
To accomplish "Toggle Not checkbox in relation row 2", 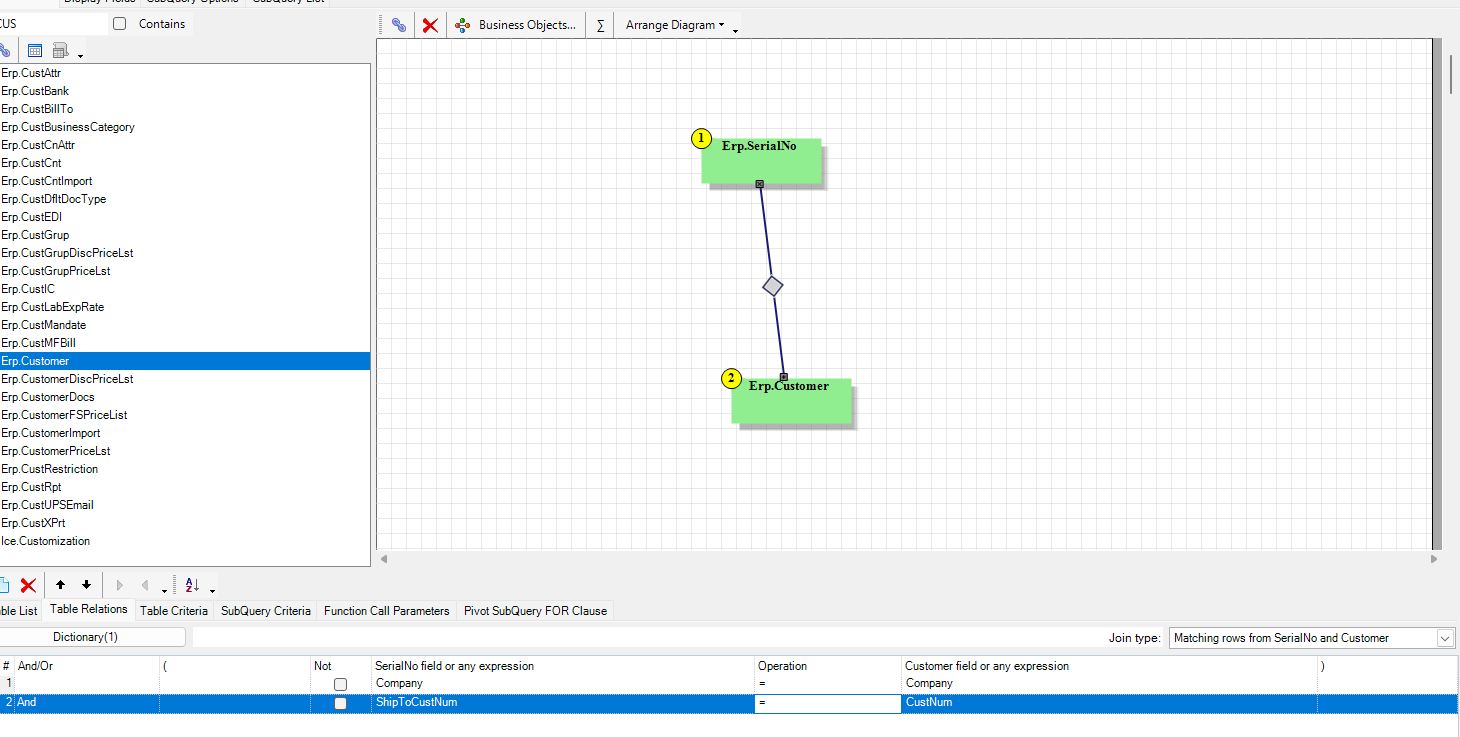I will (340, 703).
